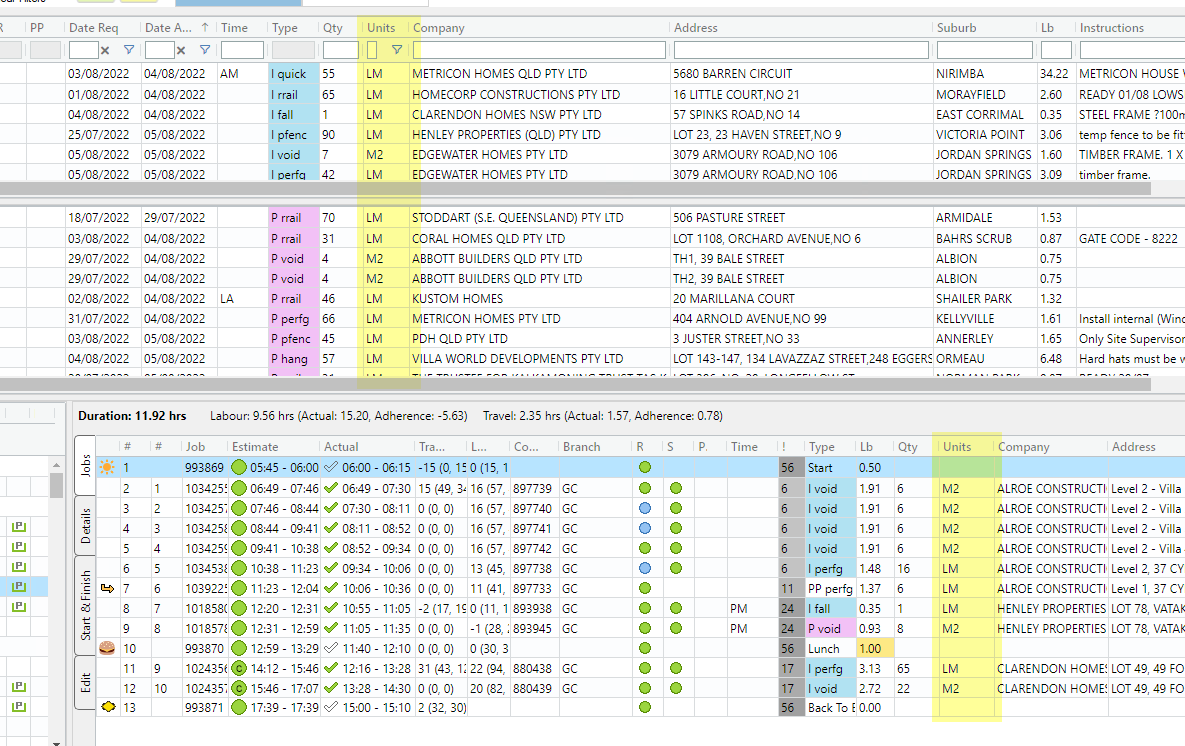Click the green tick beside 10:06 - 10:36
Viewport: 1185px width, 746px height.
(x=330, y=588)
